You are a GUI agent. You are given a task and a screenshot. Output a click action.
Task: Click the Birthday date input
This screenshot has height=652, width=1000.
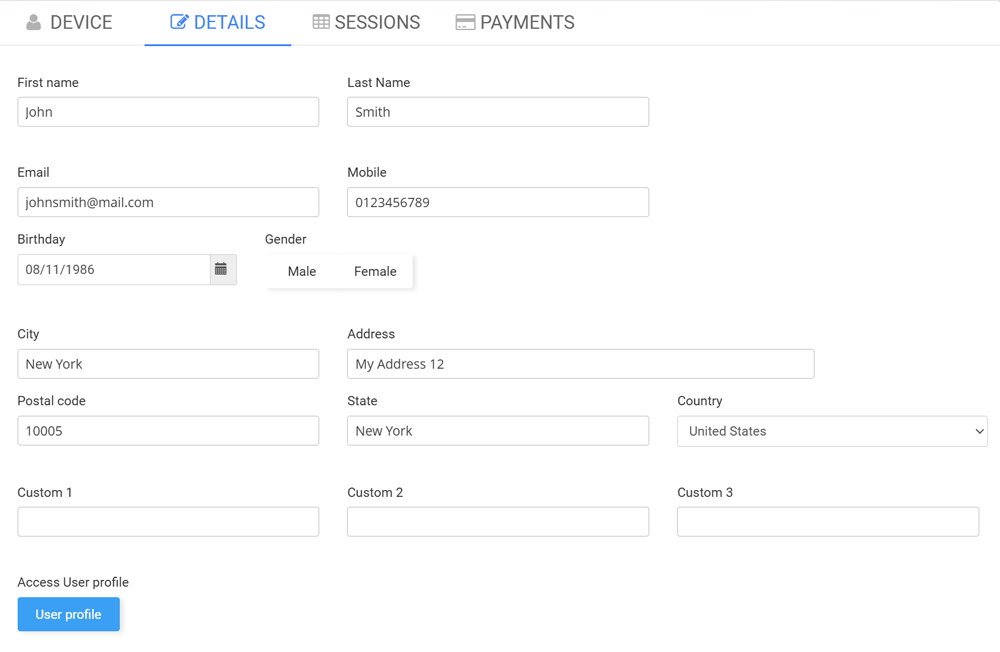click(113, 270)
